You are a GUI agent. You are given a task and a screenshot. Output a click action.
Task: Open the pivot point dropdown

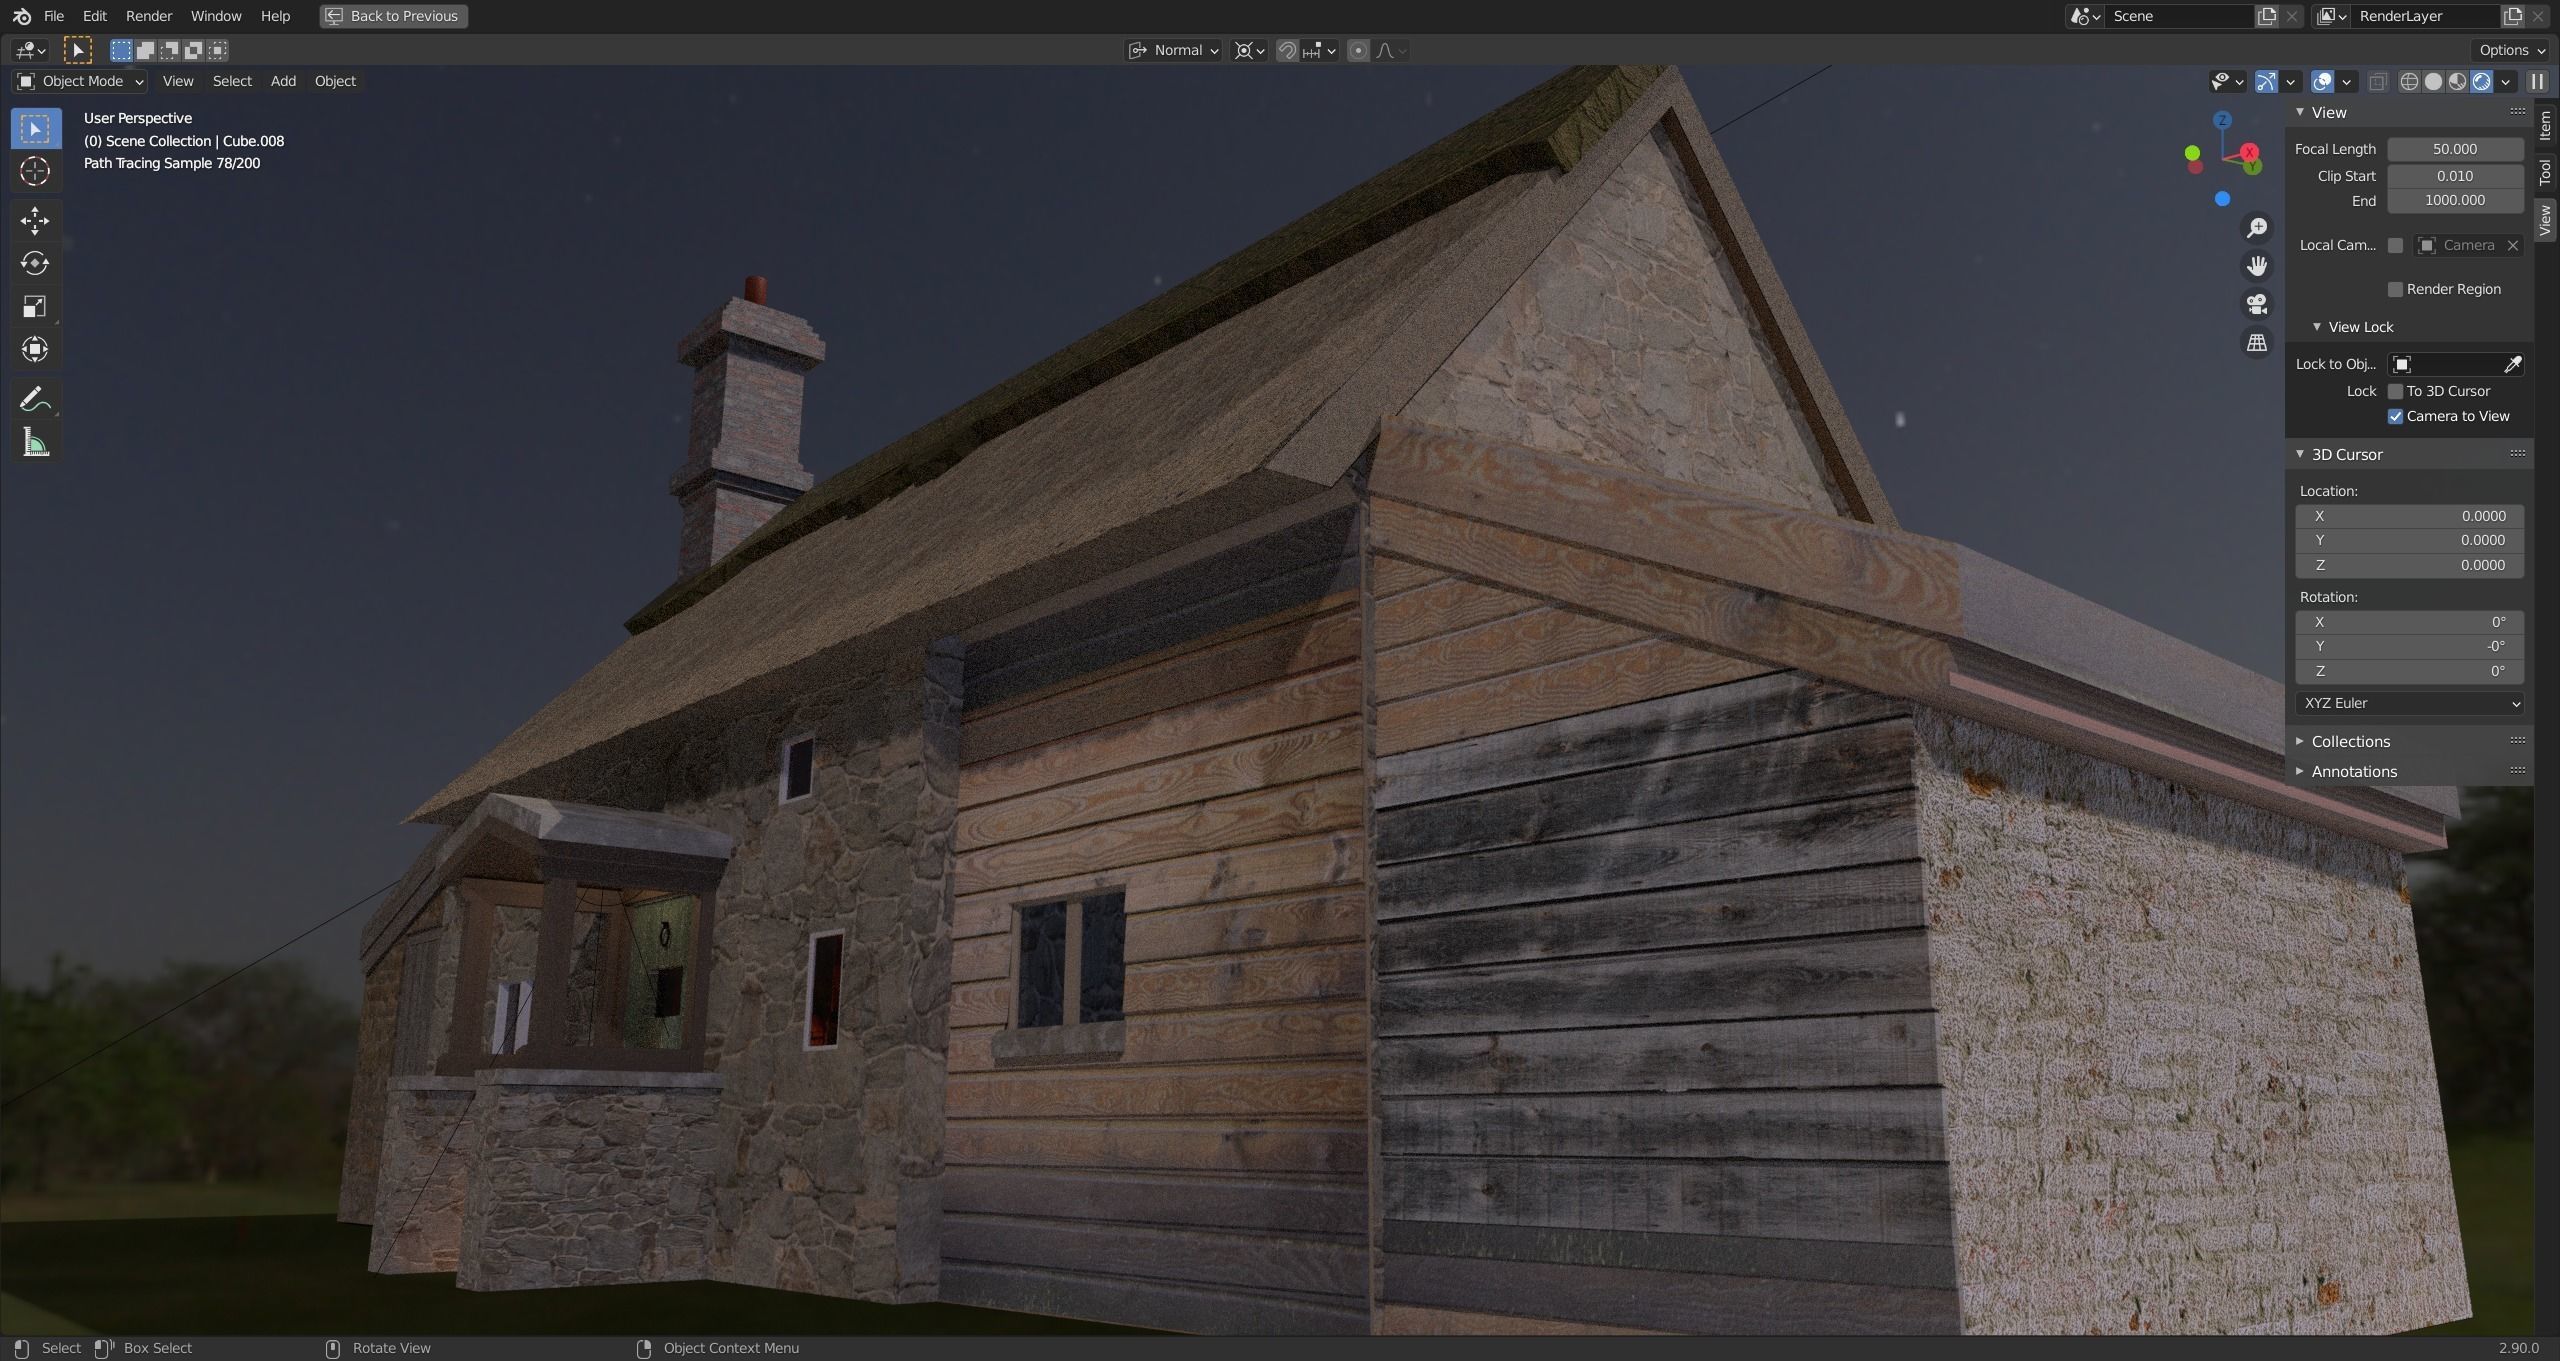(x=1249, y=50)
